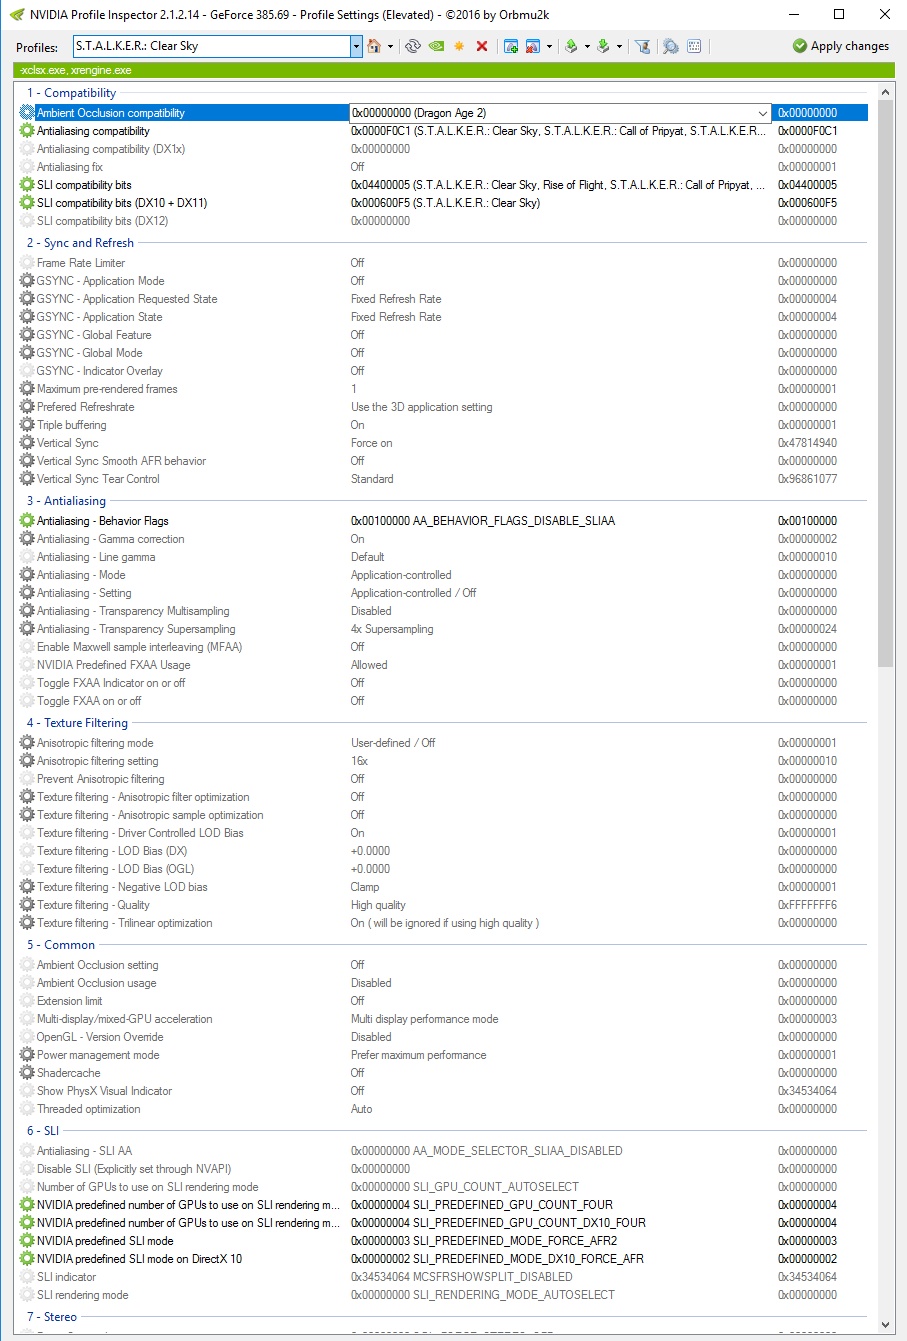
Task: Open the bit value editor grid icon
Action: click(x=694, y=46)
